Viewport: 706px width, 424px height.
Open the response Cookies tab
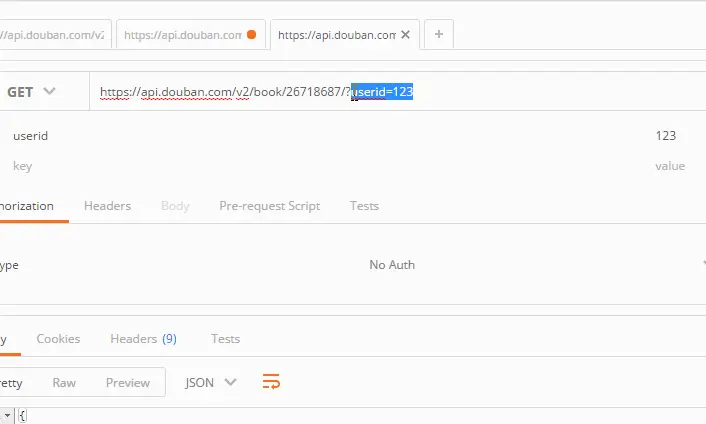pyautogui.click(x=58, y=338)
